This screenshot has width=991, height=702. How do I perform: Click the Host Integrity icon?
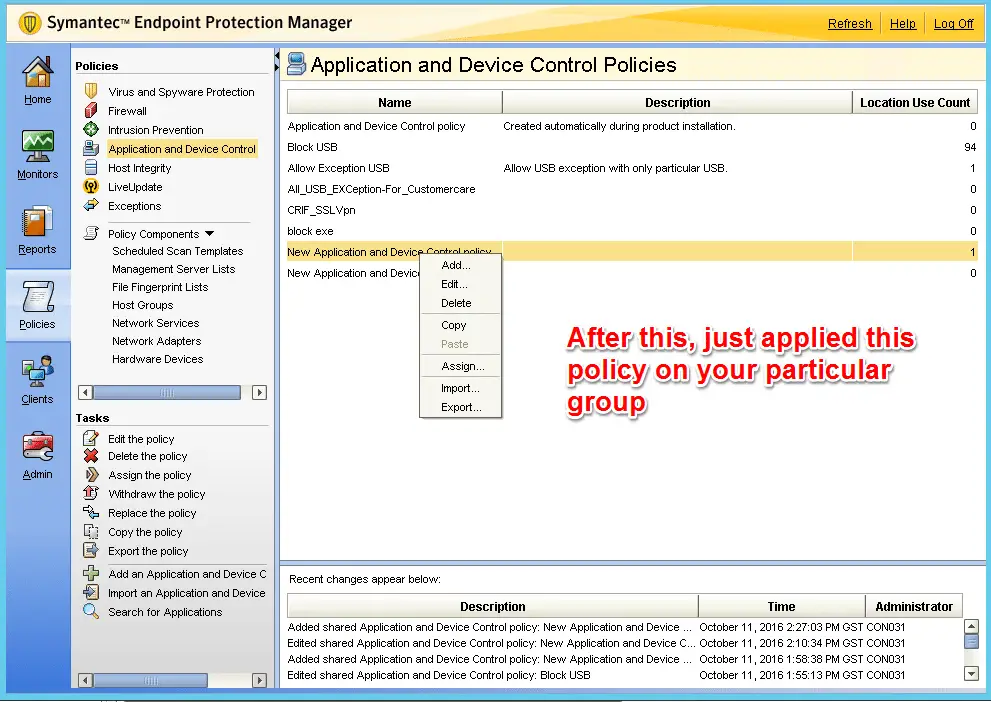click(91, 167)
